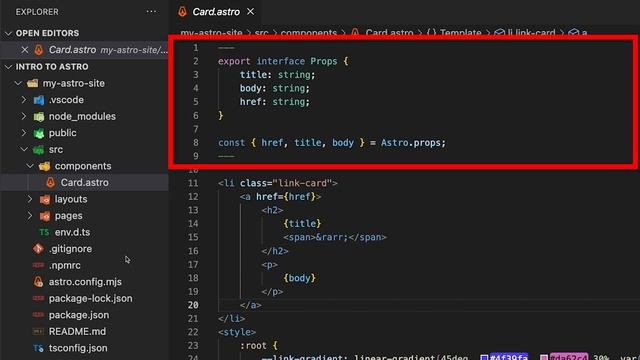Collapse the OPEN EDITORS section
The height and width of the screenshot is (360, 640).
[x=8, y=33]
